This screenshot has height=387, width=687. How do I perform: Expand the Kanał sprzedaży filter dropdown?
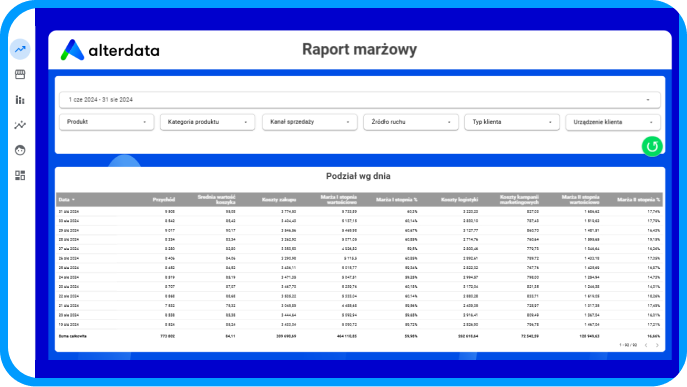(x=309, y=122)
